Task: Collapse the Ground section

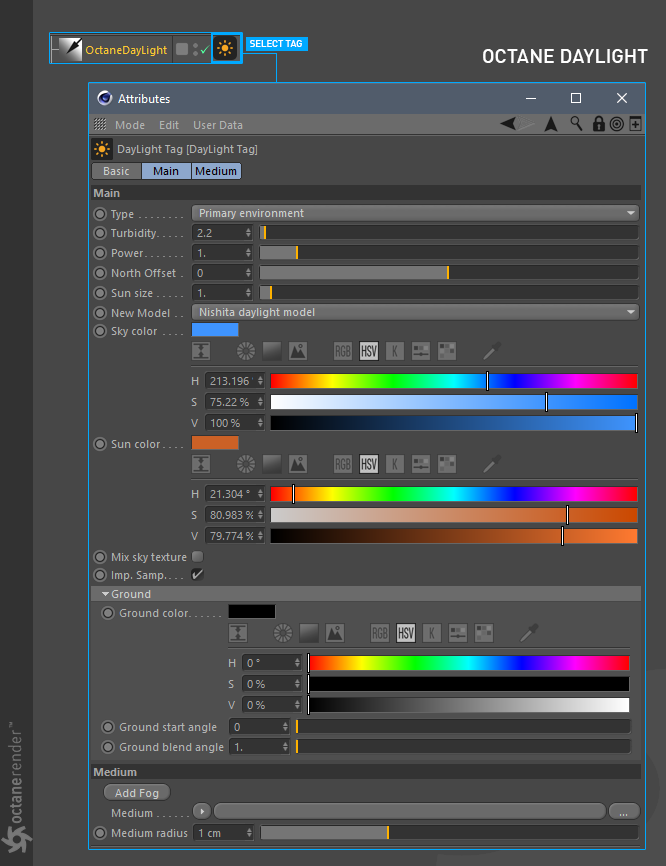Action: [x=105, y=594]
